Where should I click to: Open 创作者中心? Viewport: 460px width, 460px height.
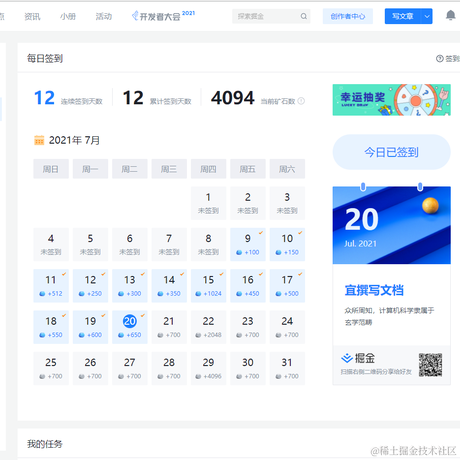[x=348, y=16]
